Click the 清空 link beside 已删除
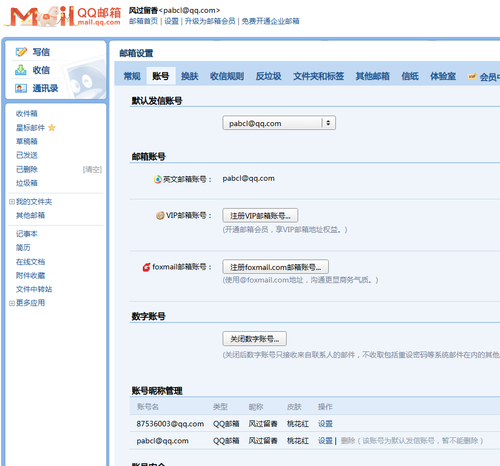Viewport: 500px width, 466px height. click(92, 170)
